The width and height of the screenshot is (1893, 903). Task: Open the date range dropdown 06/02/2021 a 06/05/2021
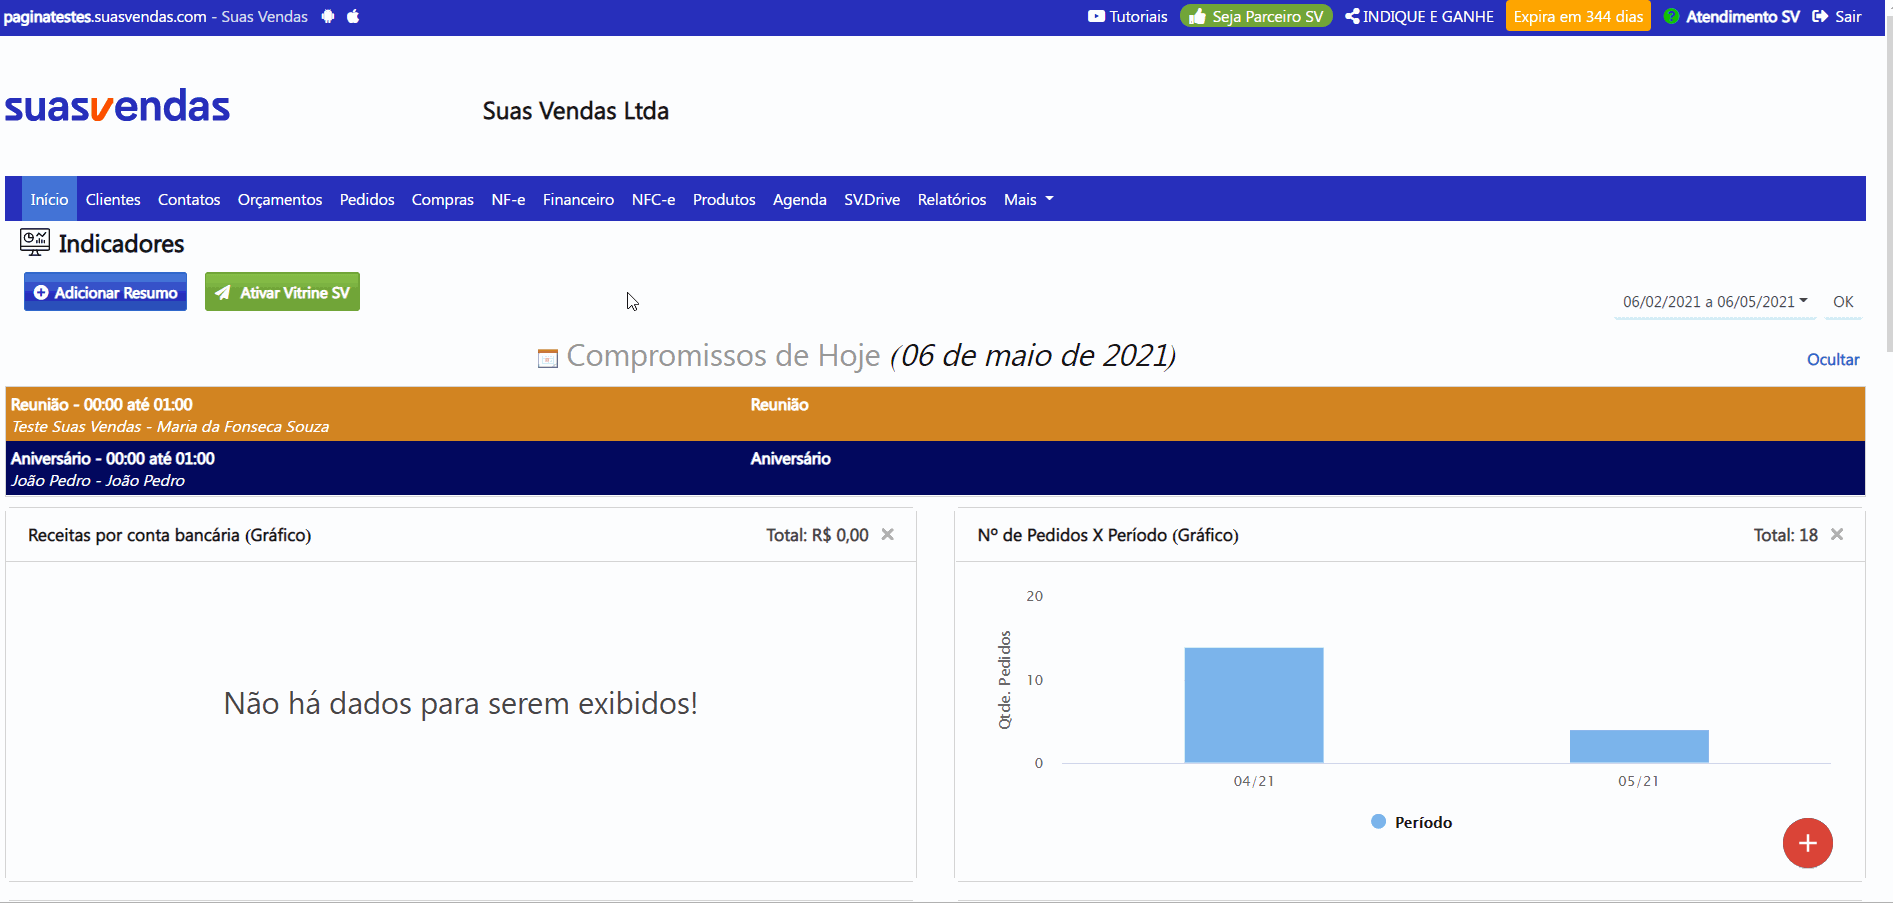(1715, 301)
